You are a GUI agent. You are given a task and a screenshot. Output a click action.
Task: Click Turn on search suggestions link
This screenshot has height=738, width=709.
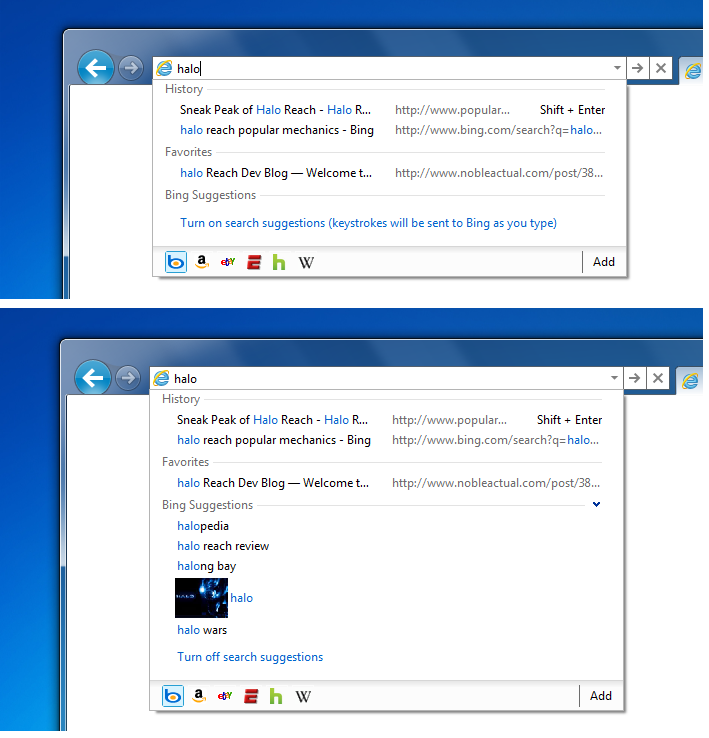369,223
